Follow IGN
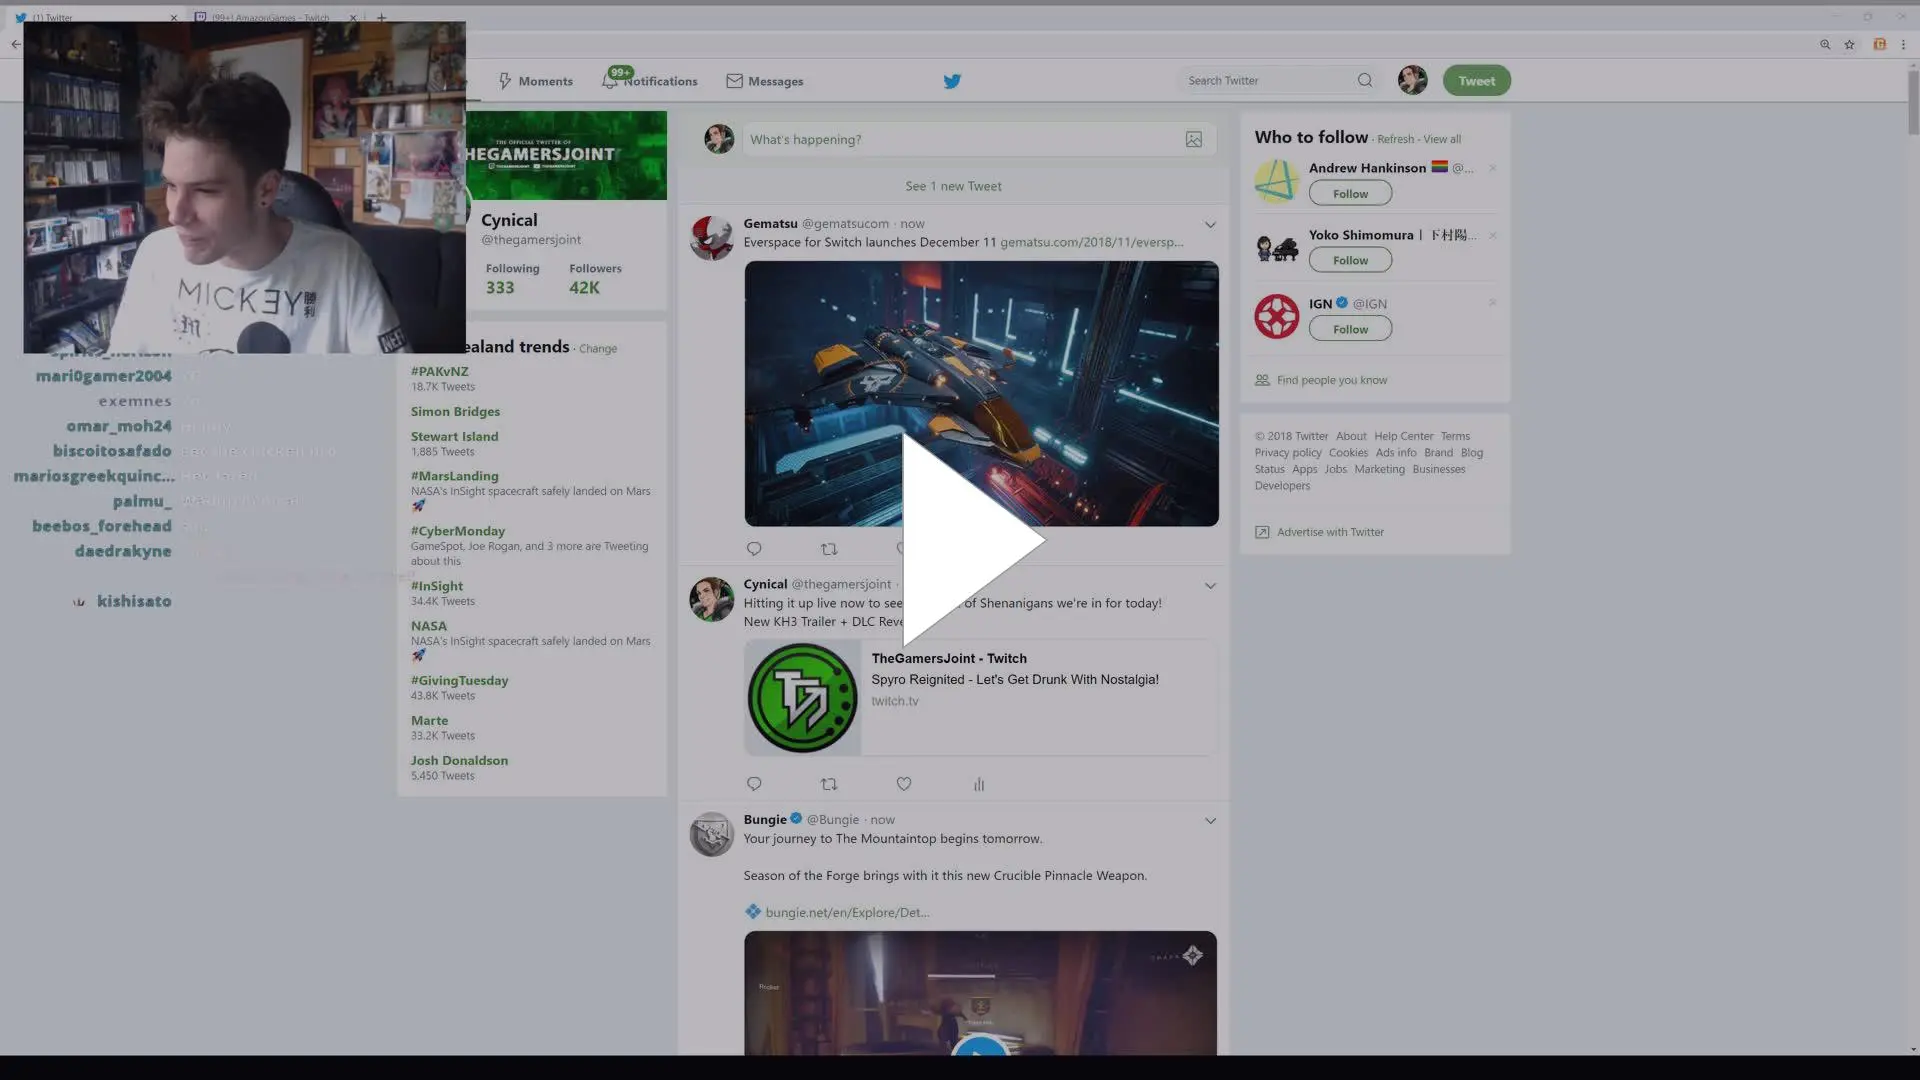 coord(1350,329)
